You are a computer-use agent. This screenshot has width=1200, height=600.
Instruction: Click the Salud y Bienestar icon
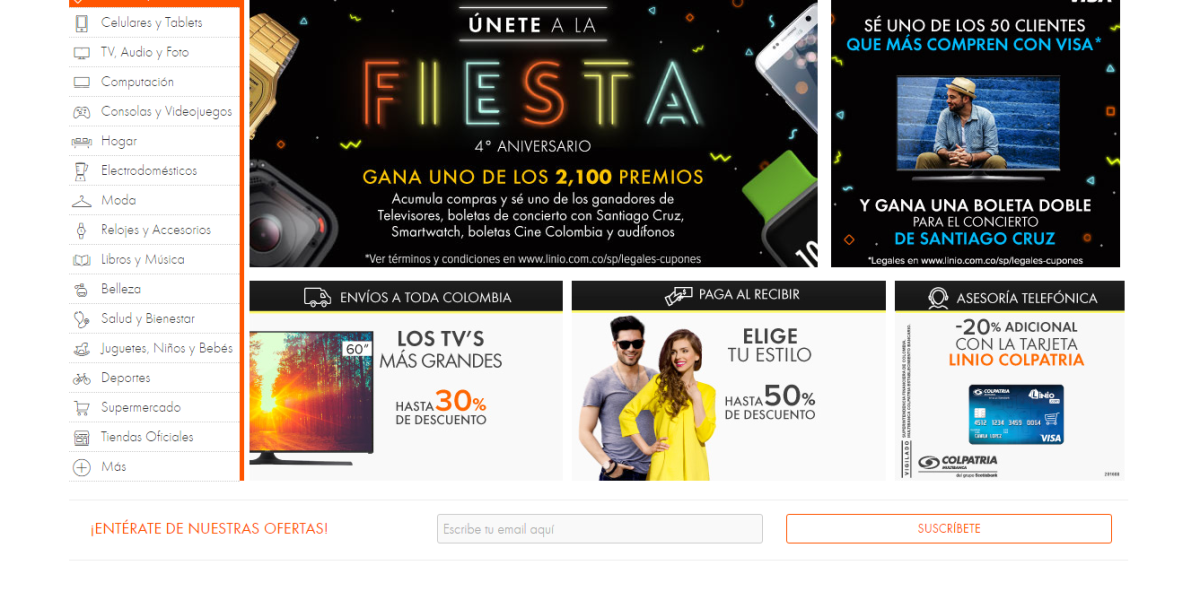(x=81, y=319)
